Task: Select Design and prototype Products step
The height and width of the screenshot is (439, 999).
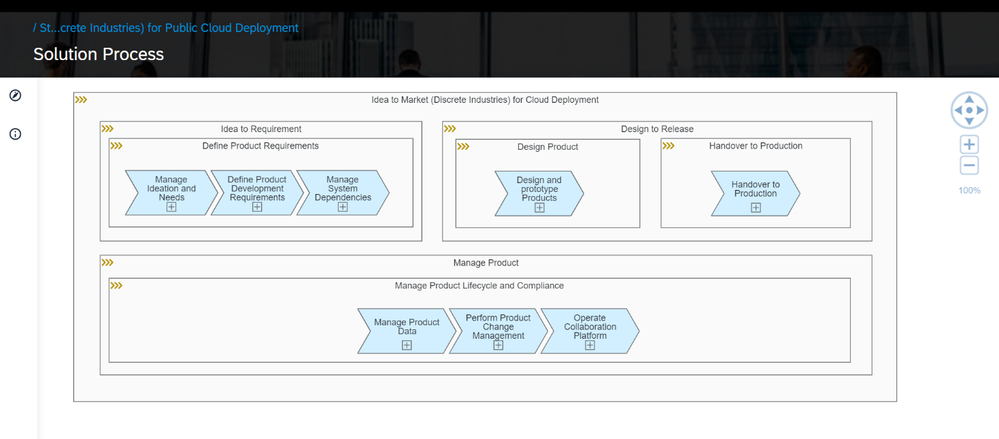Action: click(540, 193)
